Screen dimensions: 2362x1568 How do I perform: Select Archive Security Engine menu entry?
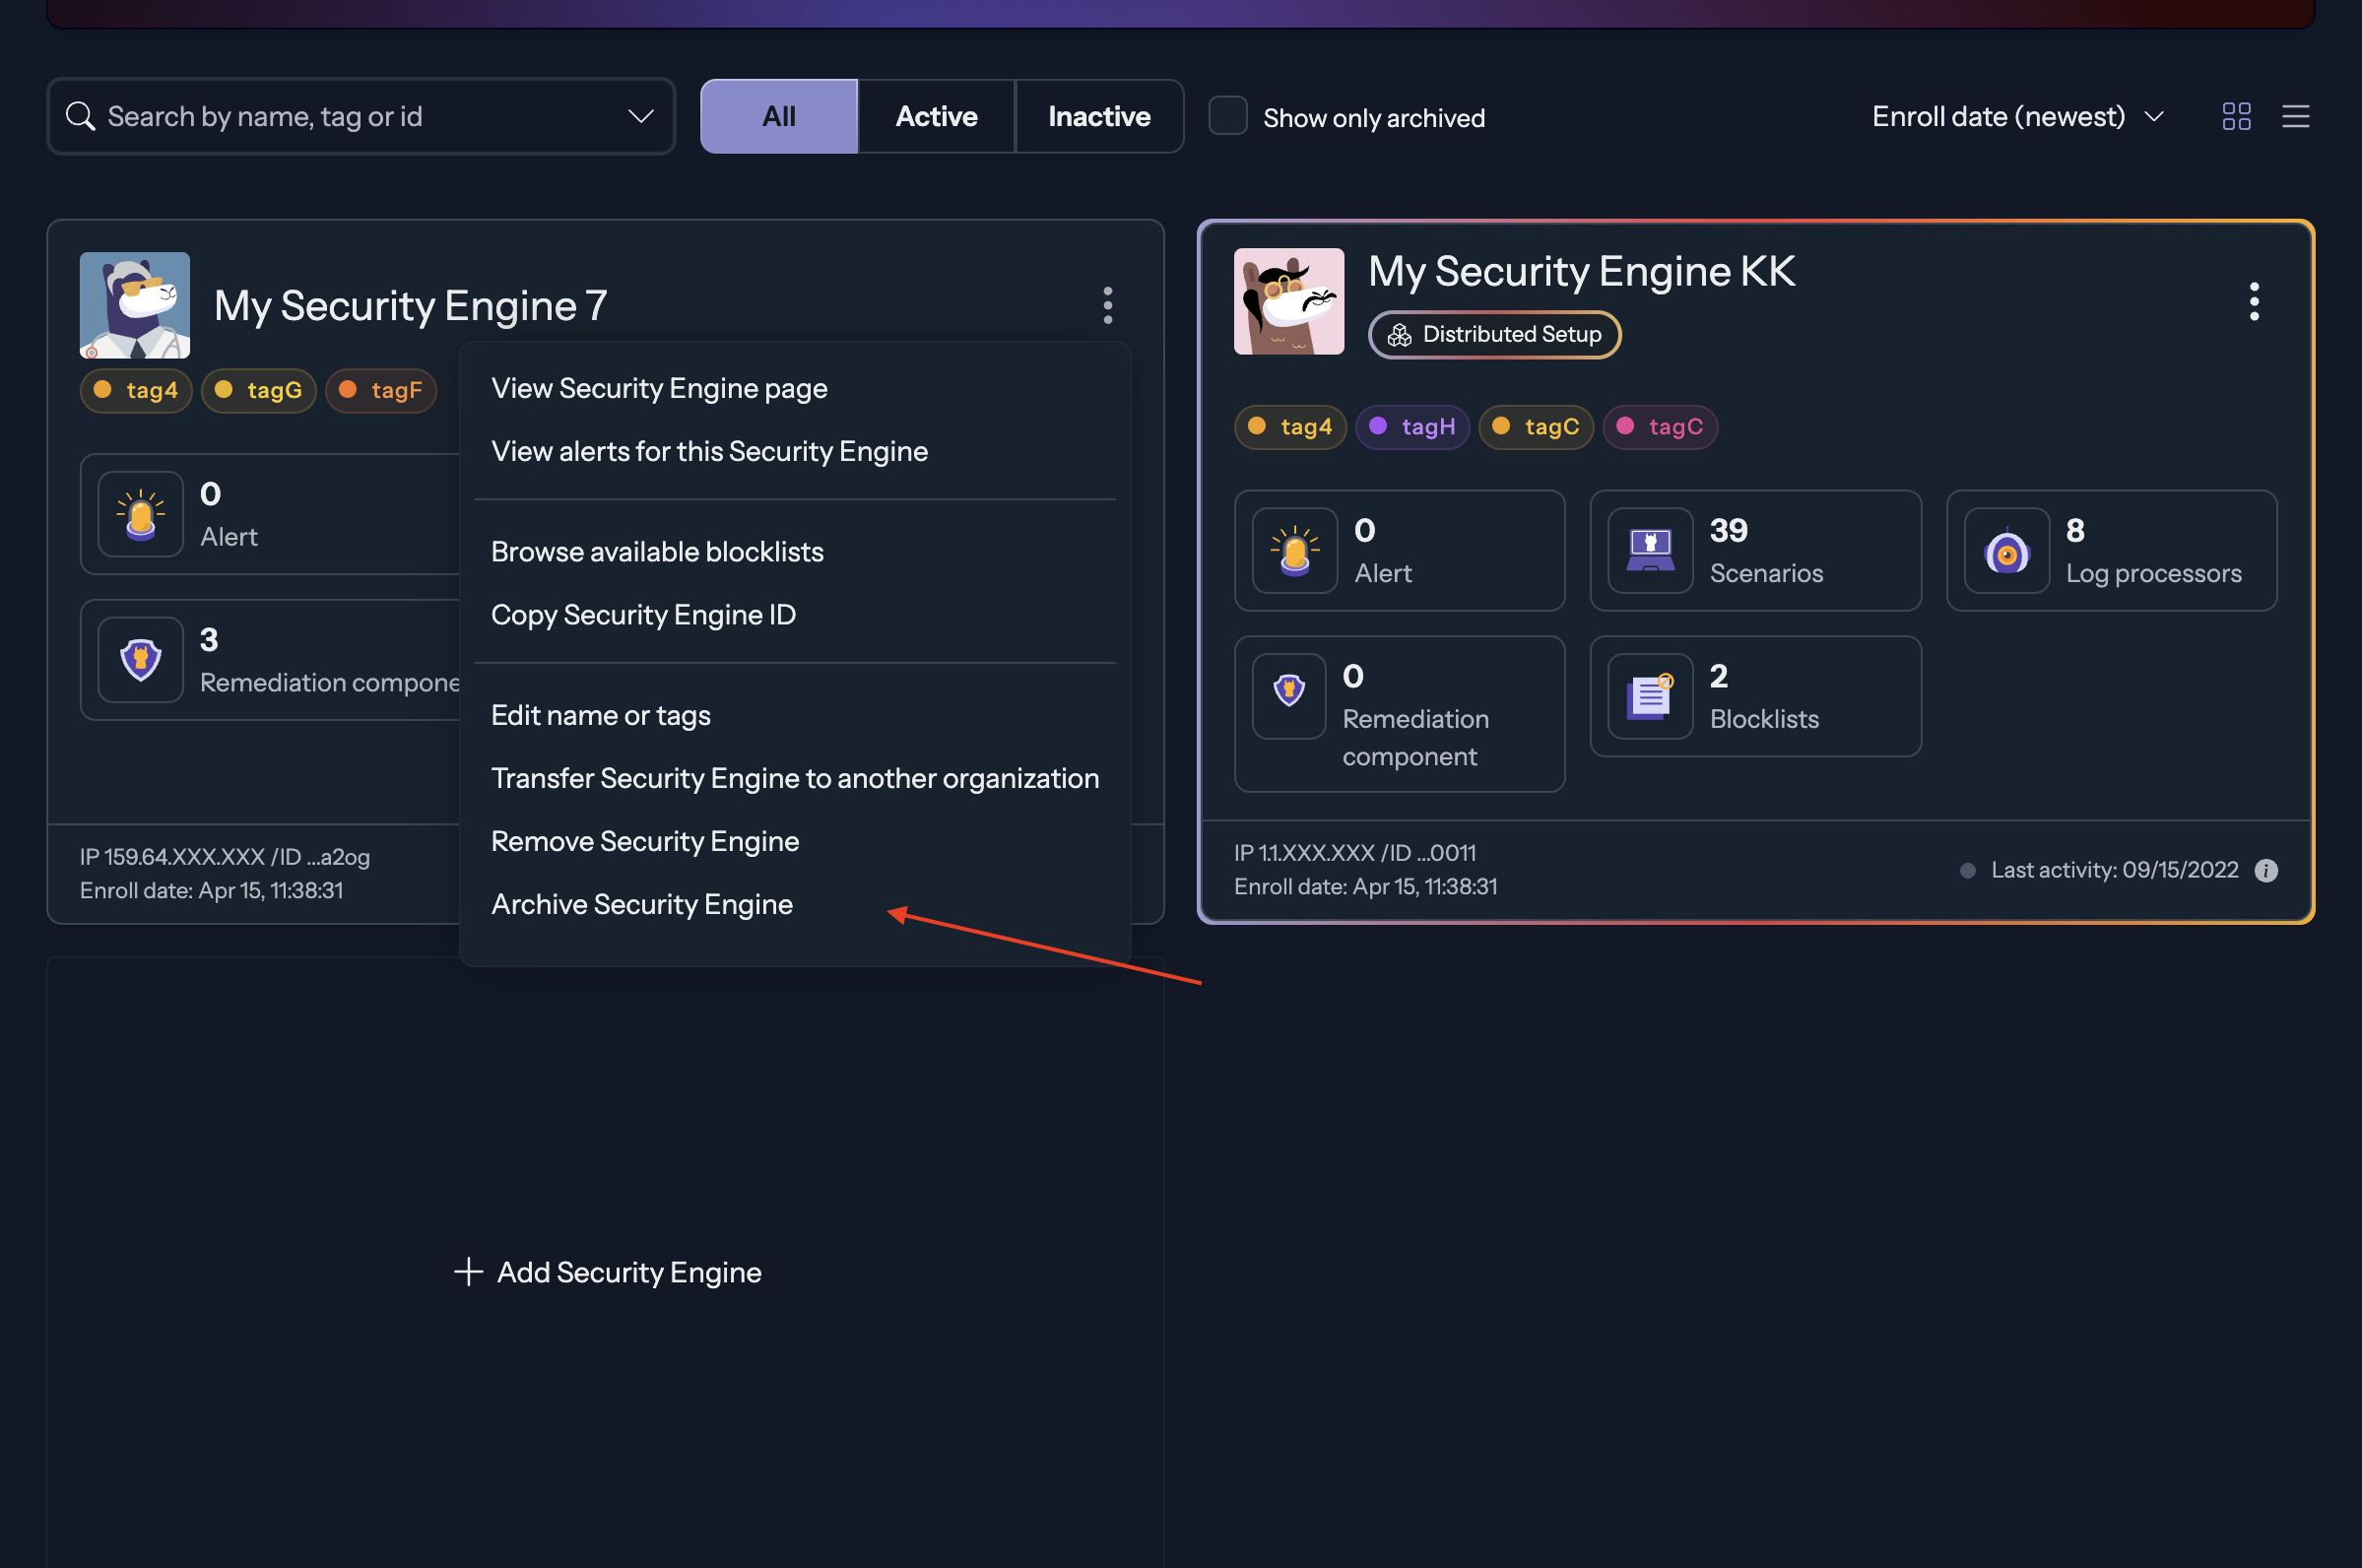click(x=641, y=903)
